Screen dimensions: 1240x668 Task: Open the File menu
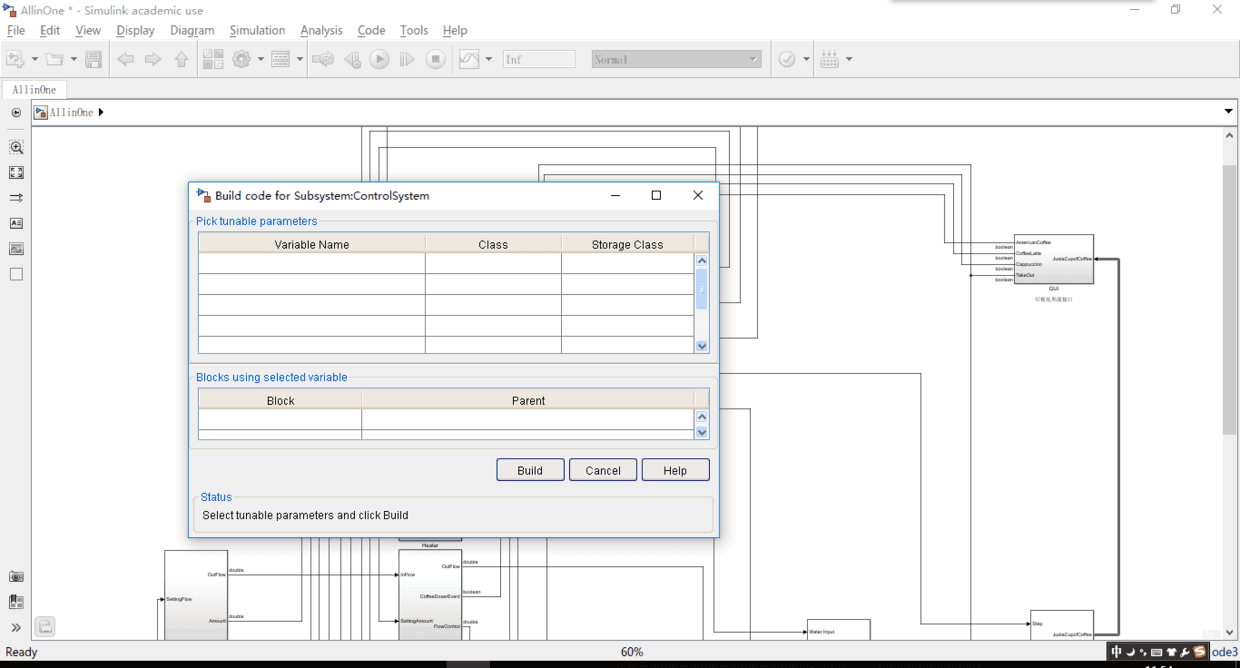pyautogui.click(x=16, y=31)
